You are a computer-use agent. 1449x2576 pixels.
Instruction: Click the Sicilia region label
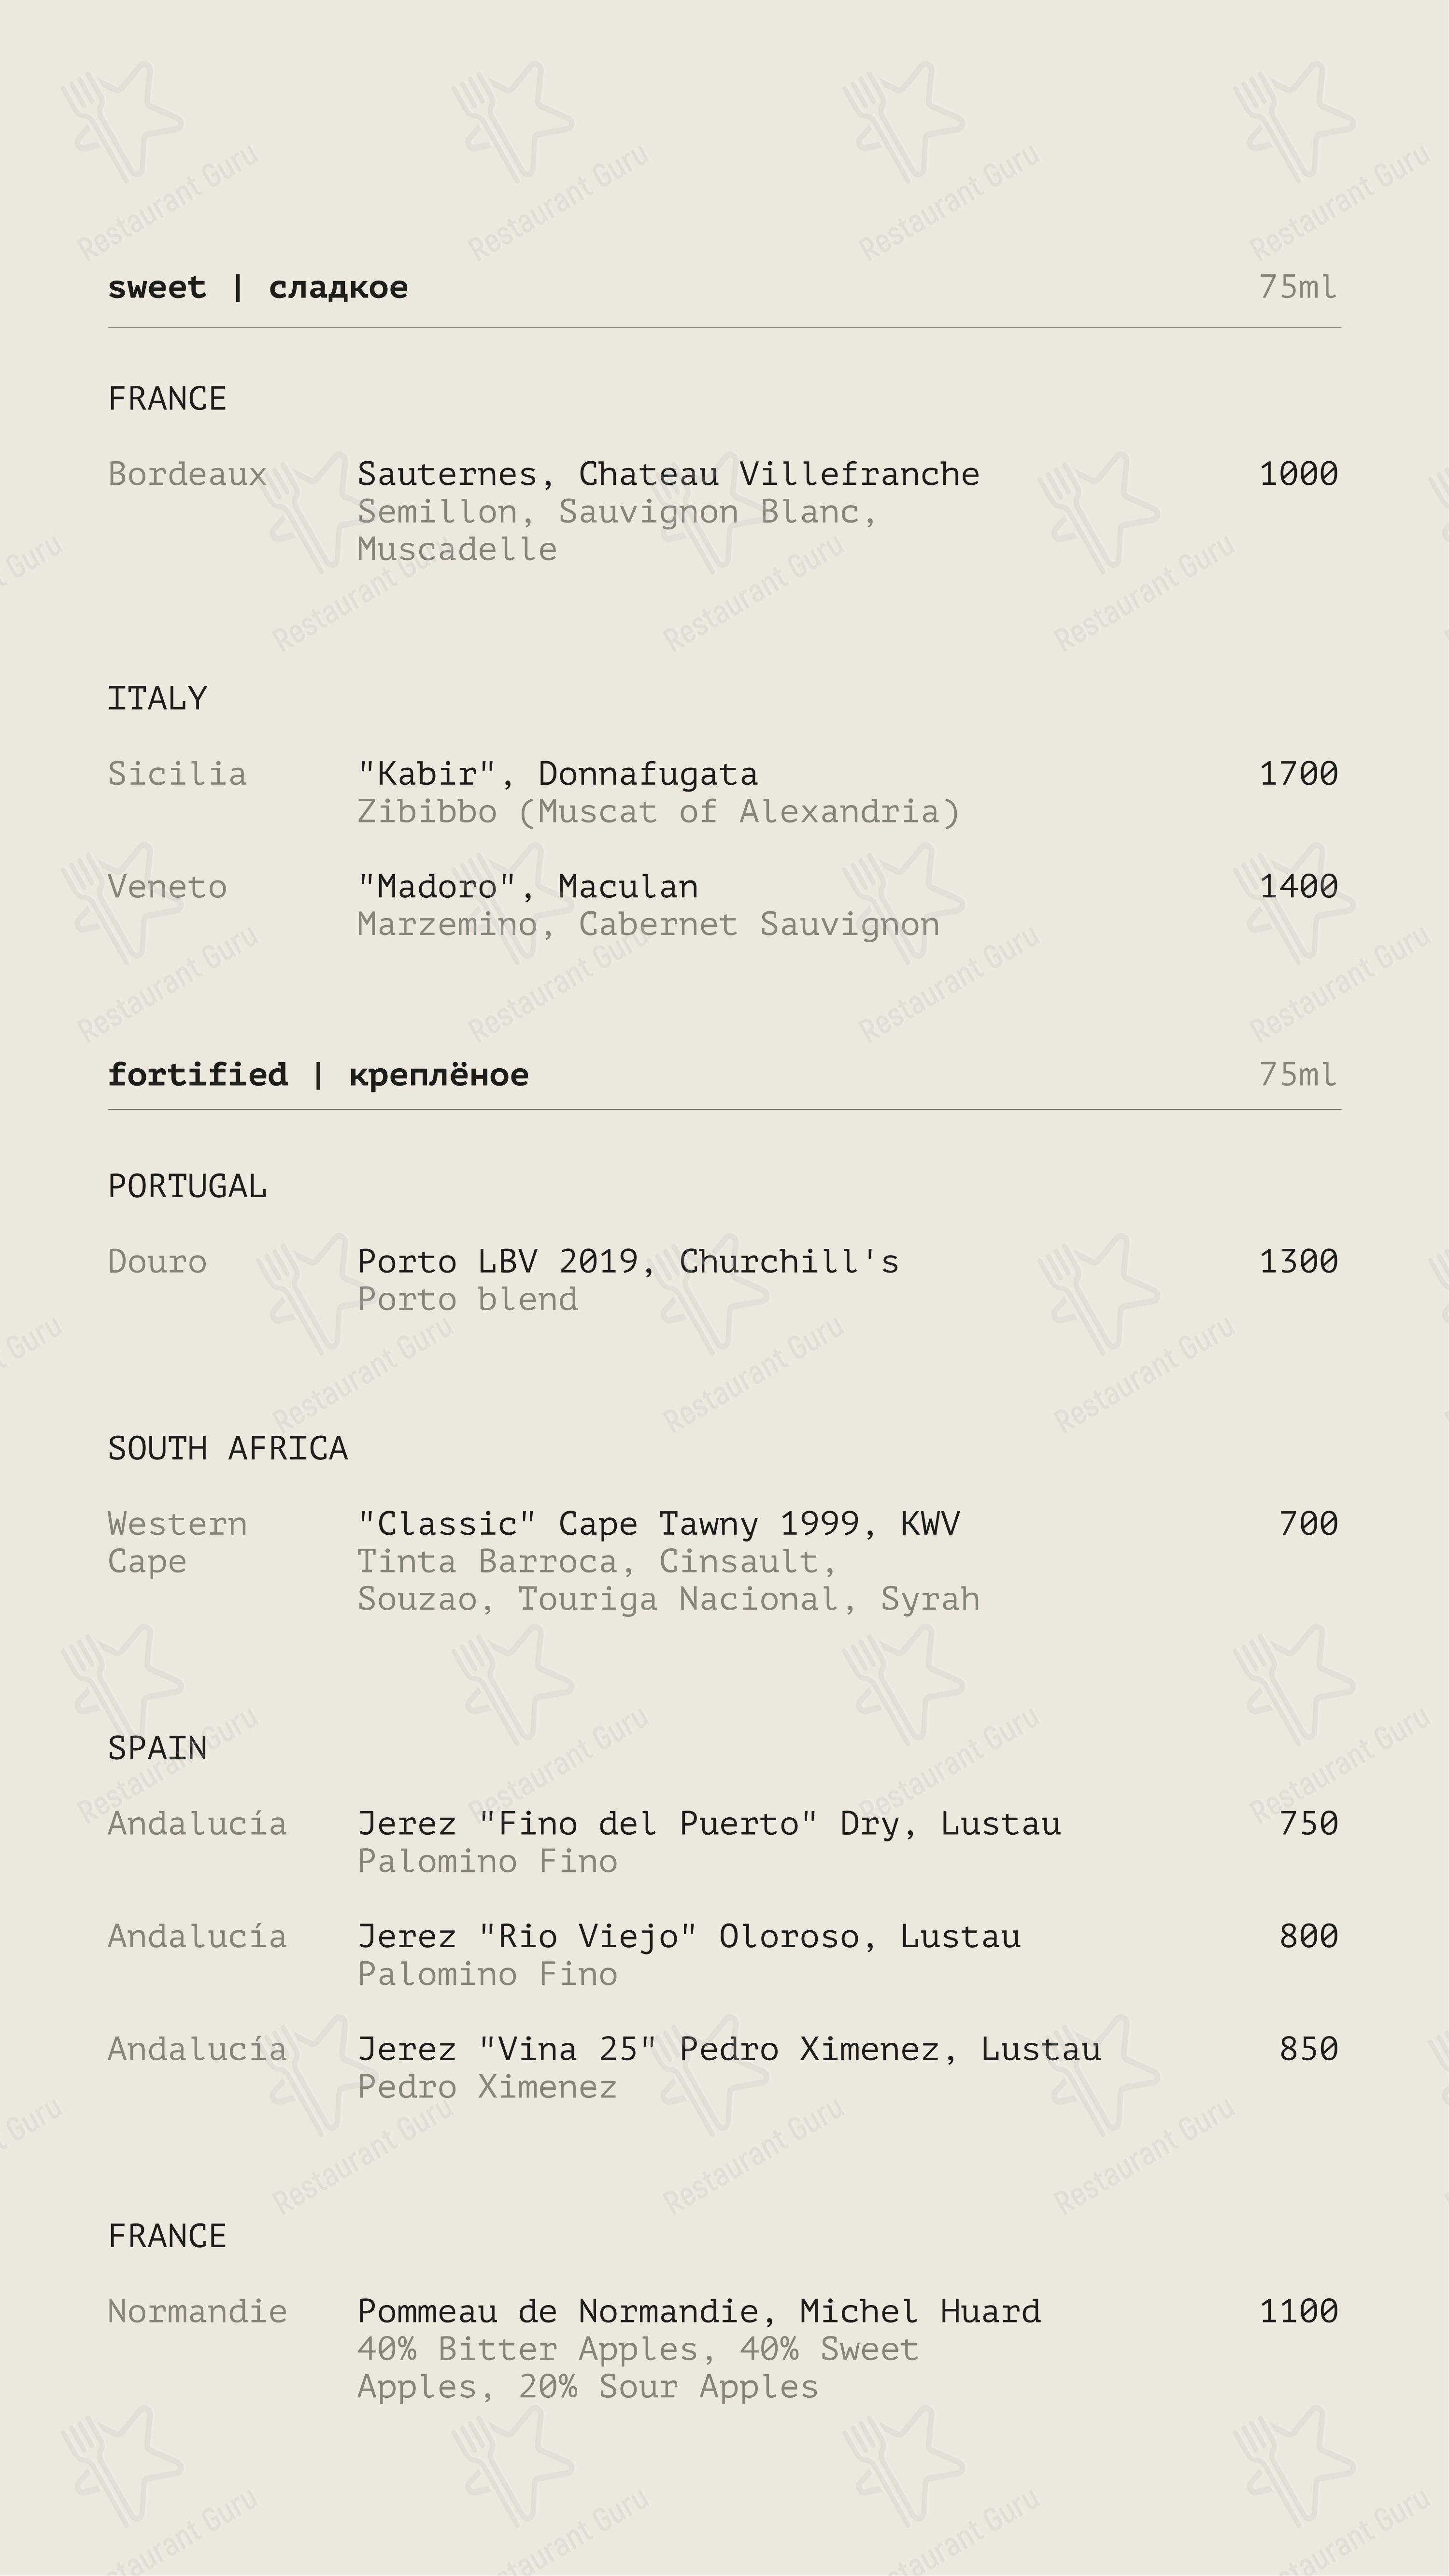[x=177, y=774]
